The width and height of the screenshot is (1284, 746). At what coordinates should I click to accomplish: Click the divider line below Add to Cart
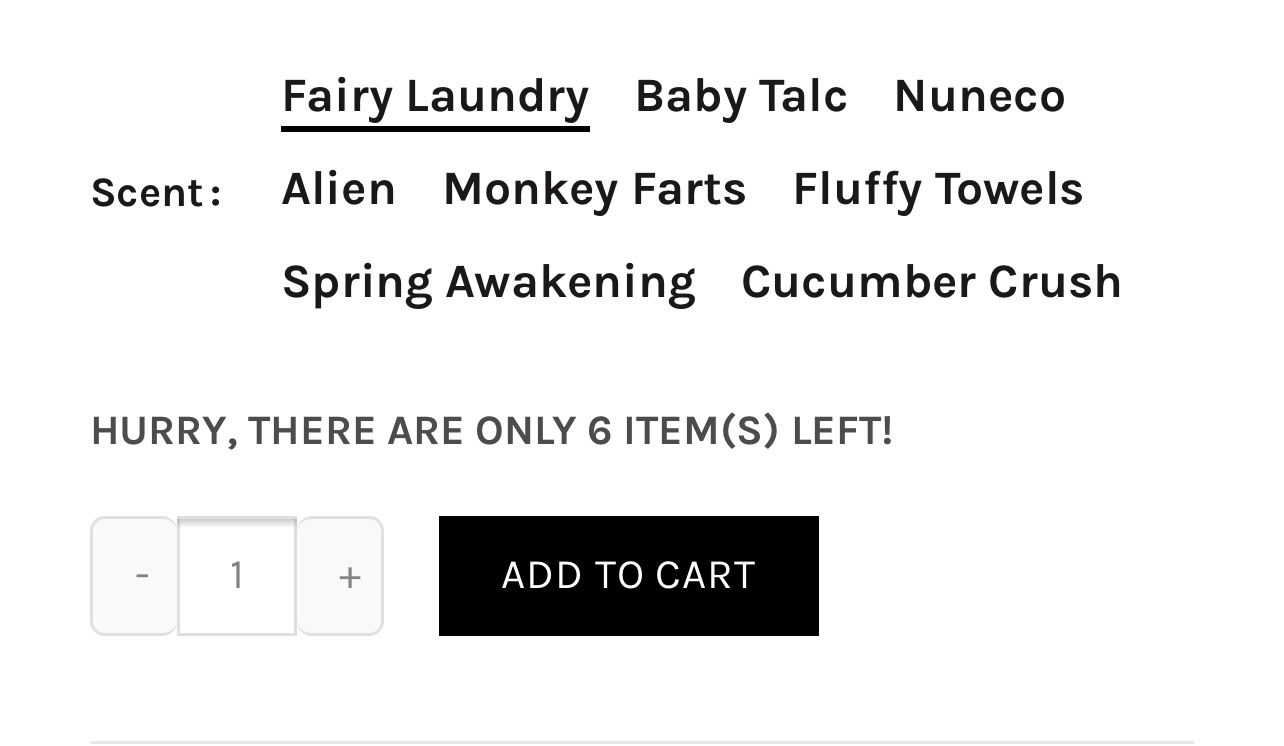(641, 742)
